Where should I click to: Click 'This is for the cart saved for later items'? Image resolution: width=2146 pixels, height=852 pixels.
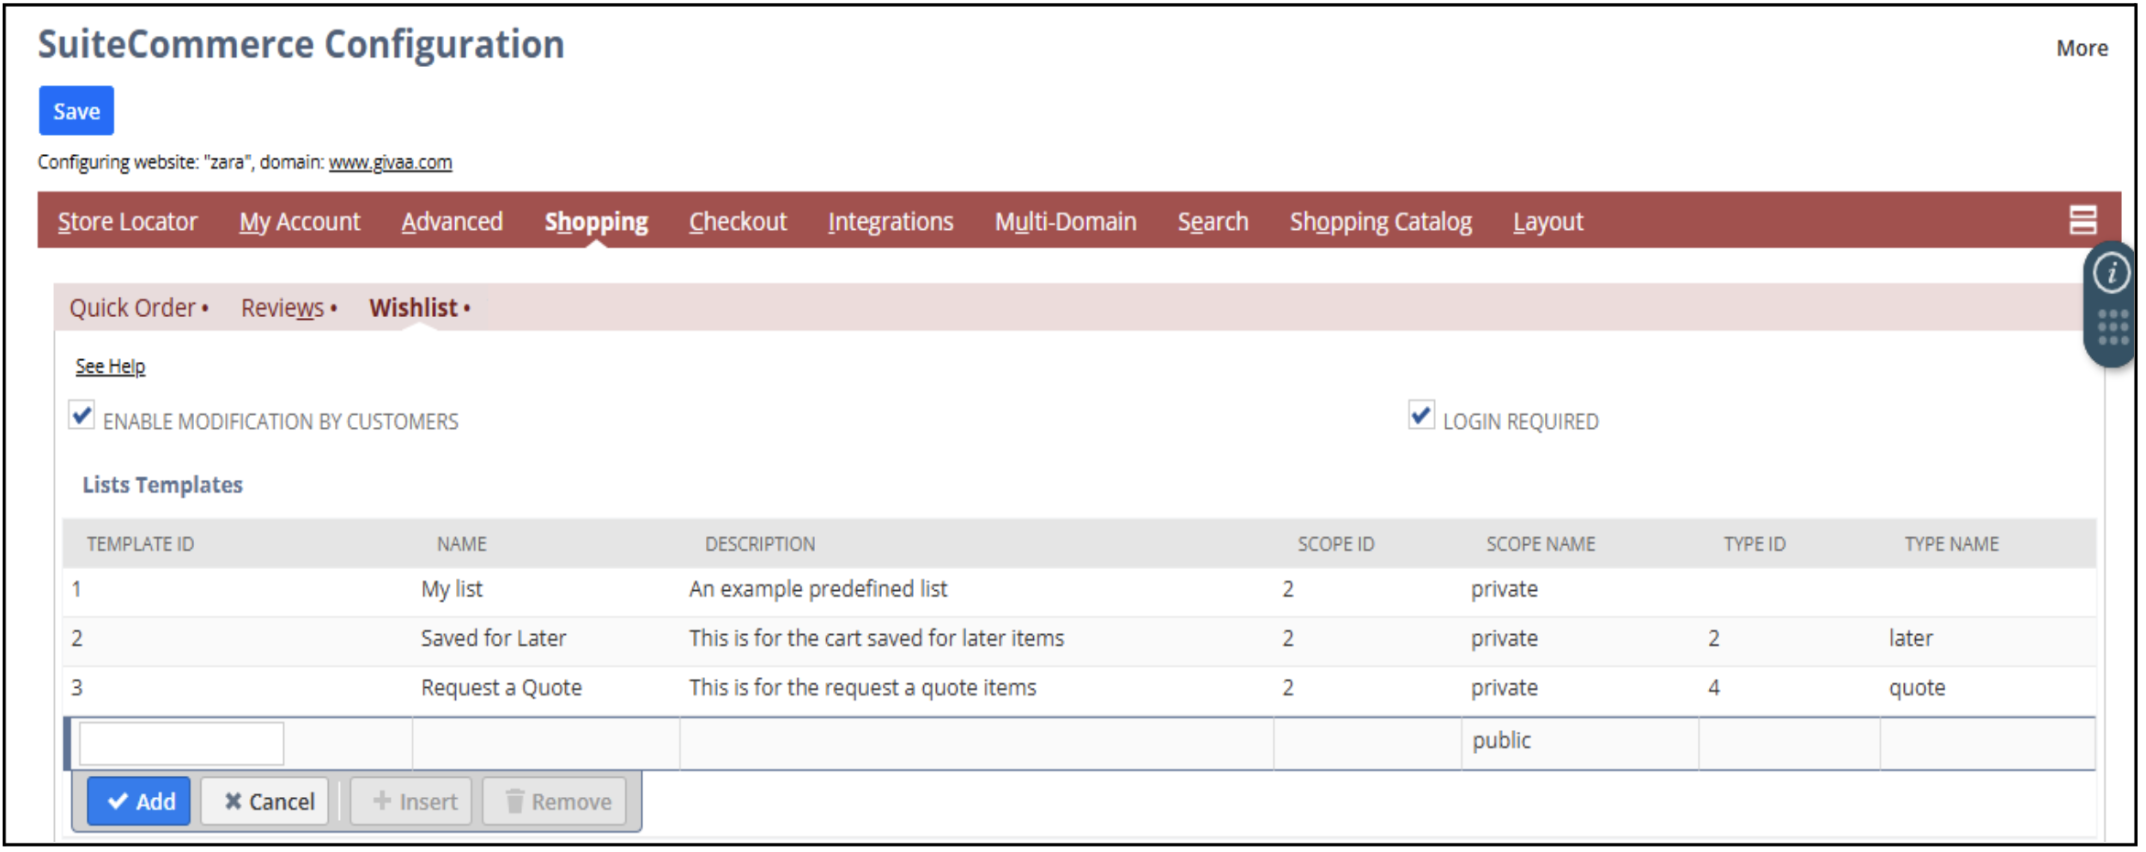876,639
